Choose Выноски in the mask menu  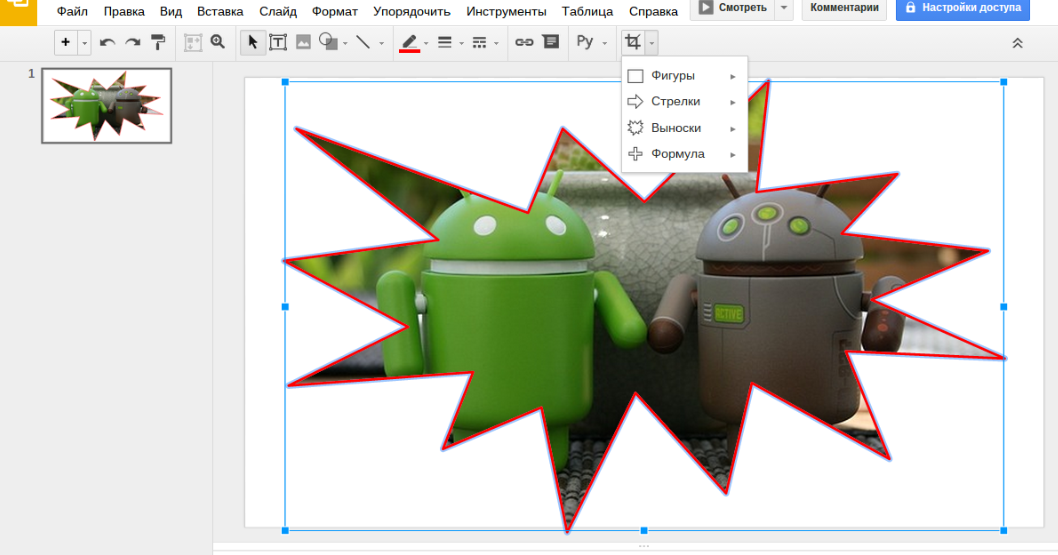click(x=684, y=128)
